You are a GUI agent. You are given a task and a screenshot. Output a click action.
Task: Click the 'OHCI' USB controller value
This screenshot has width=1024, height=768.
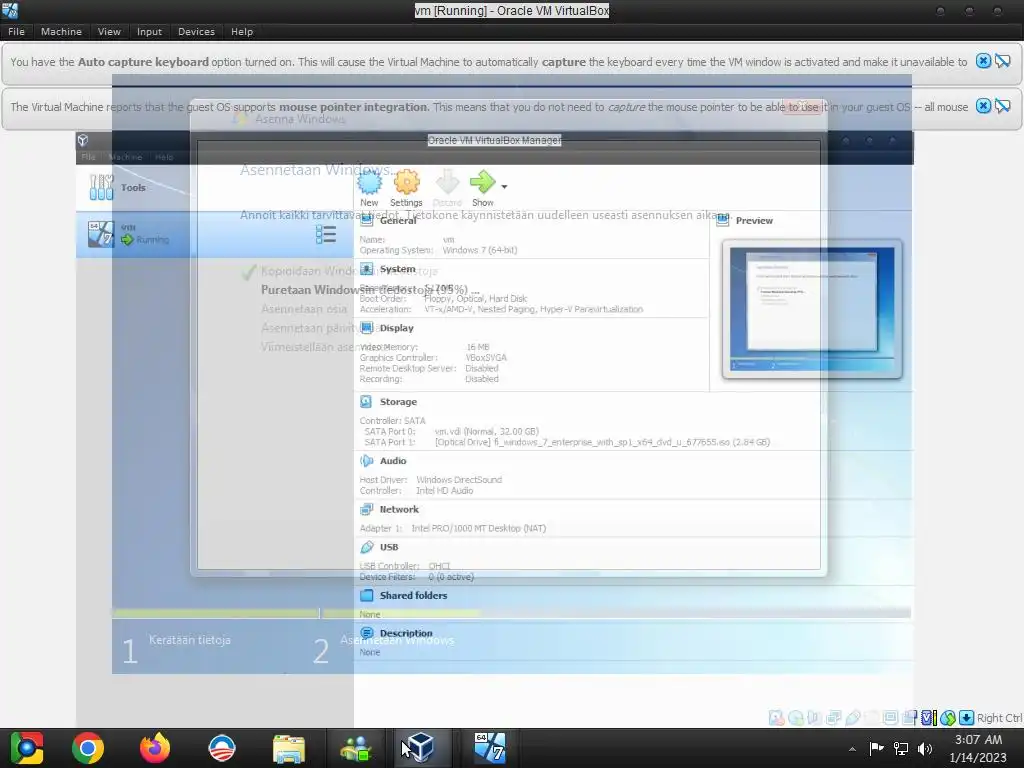[439, 566]
